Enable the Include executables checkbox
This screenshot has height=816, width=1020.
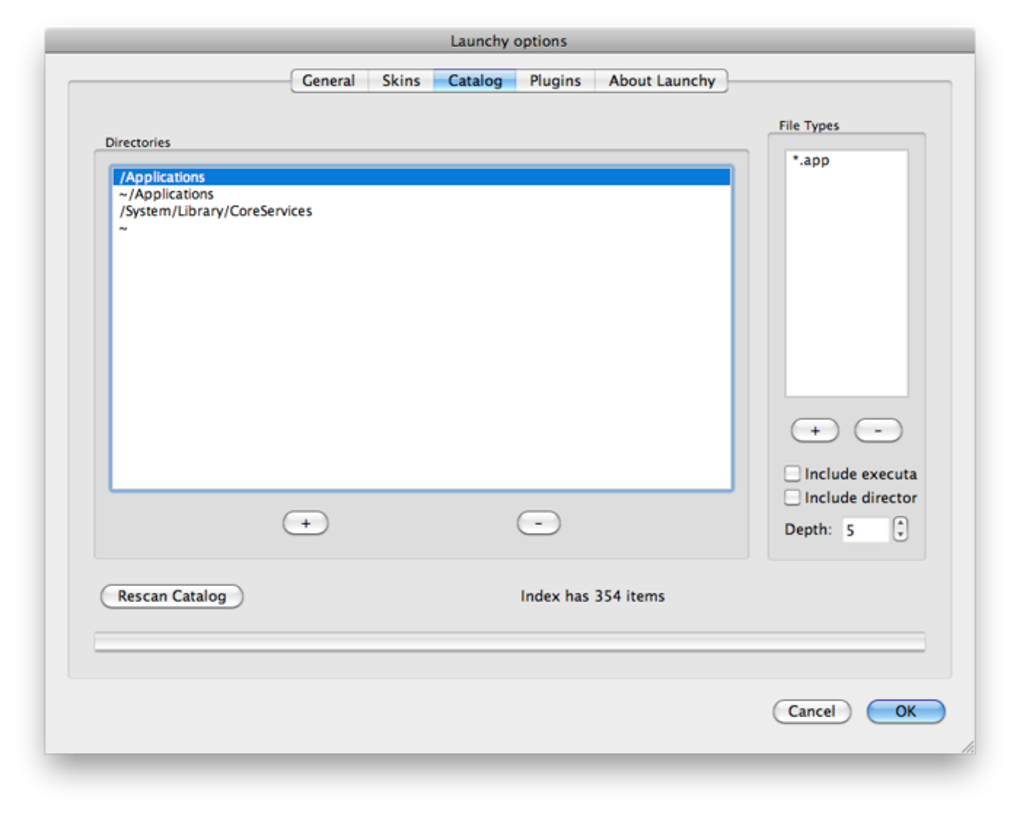tap(792, 473)
